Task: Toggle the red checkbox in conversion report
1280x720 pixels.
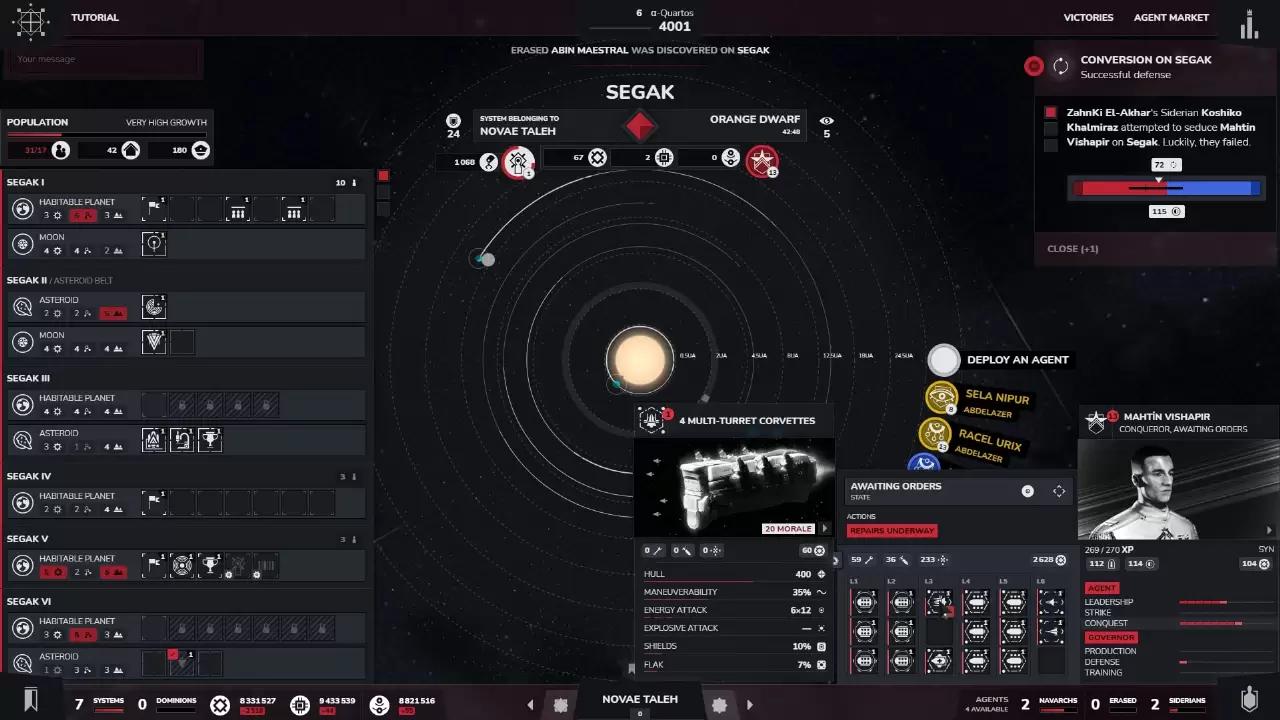Action: pos(1051,113)
